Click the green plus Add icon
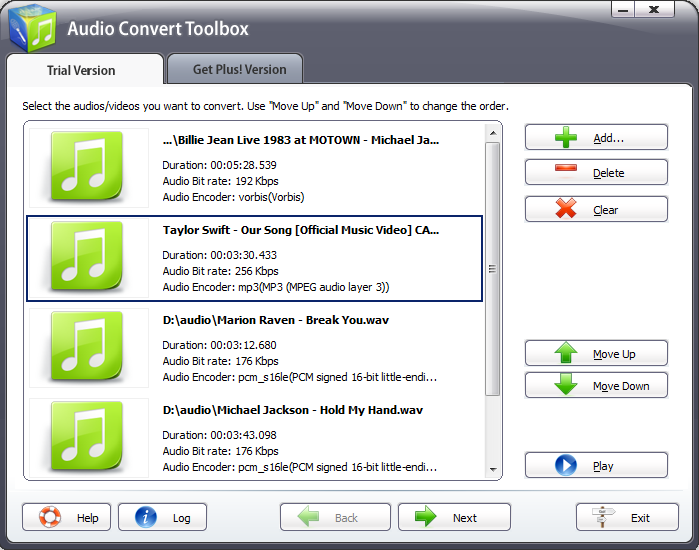The width and height of the screenshot is (699, 550). click(x=566, y=137)
